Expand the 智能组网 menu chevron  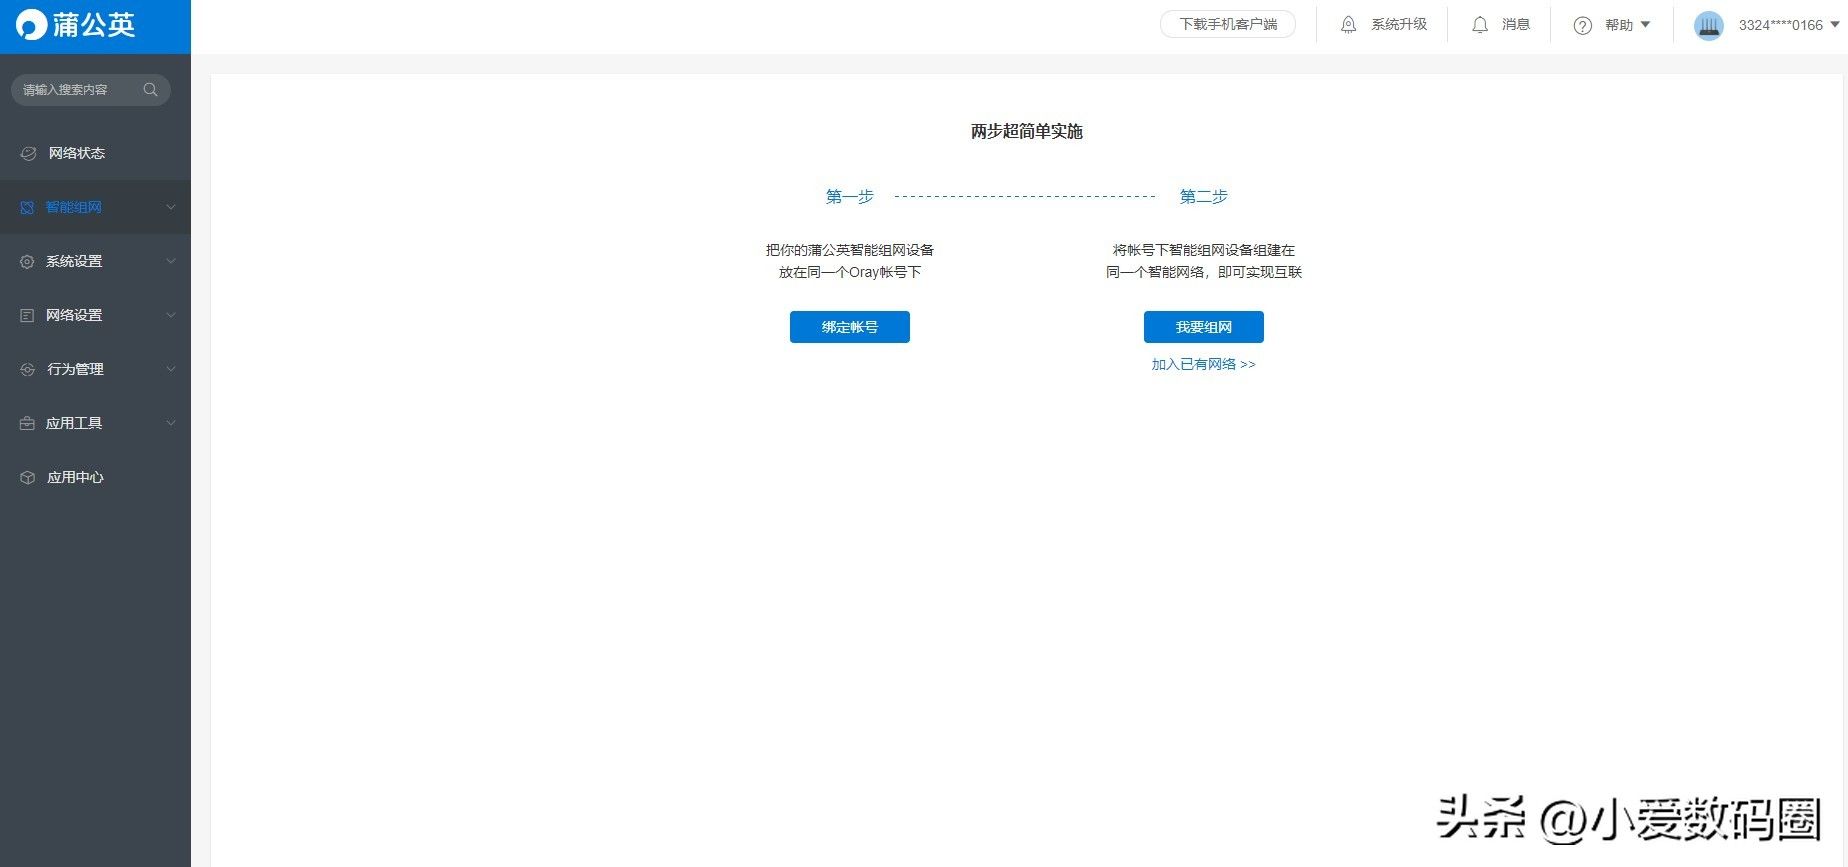pyautogui.click(x=171, y=207)
